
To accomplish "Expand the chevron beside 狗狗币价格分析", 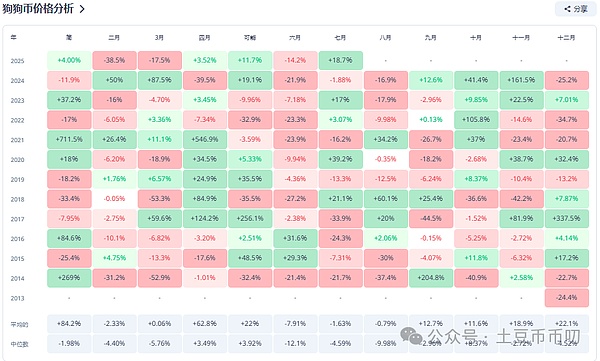I will click(x=82, y=9).
